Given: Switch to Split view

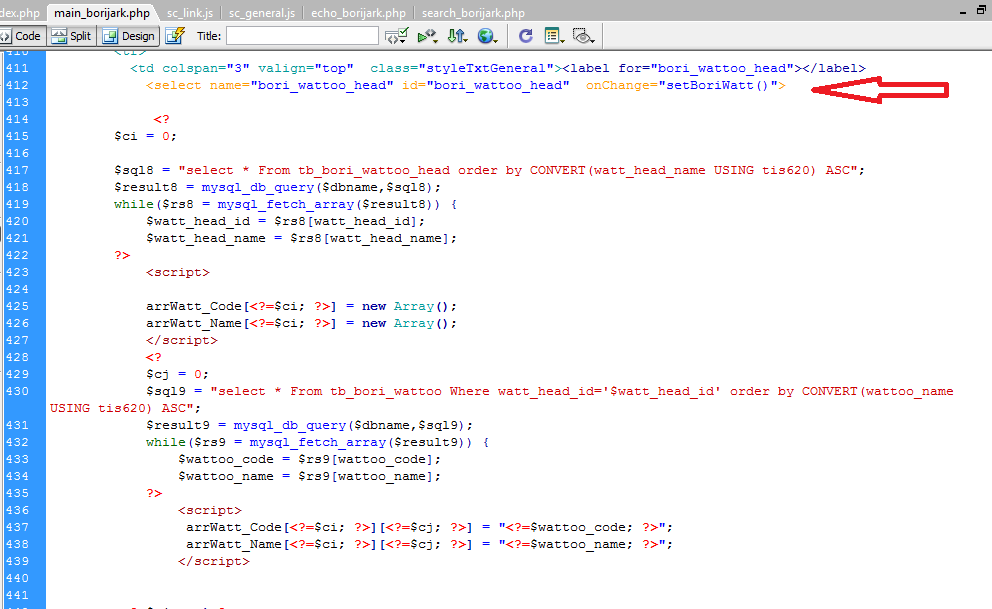Looking at the screenshot, I should 71,36.
